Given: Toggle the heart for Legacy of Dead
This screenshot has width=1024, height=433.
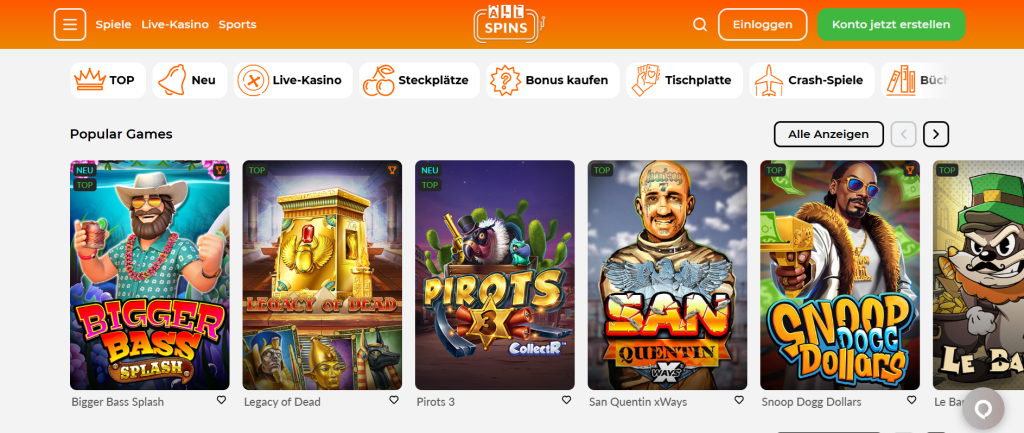Looking at the screenshot, I should click(394, 400).
